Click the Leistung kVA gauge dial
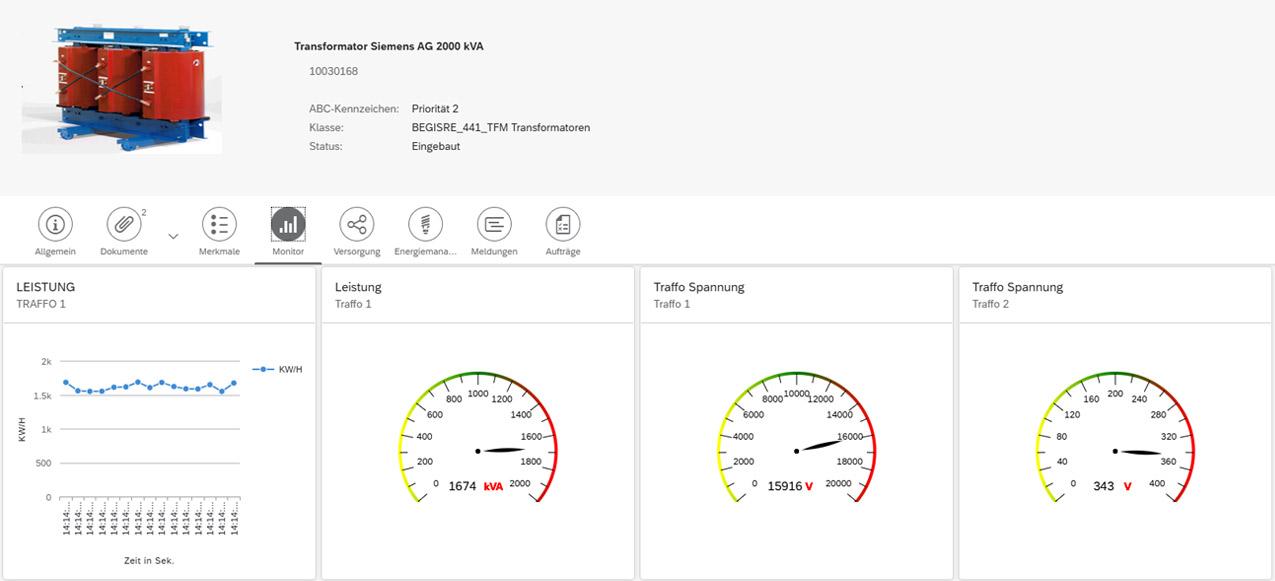The height and width of the screenshot is (581, 1275). pyautogui.click(x=478, y=440)
